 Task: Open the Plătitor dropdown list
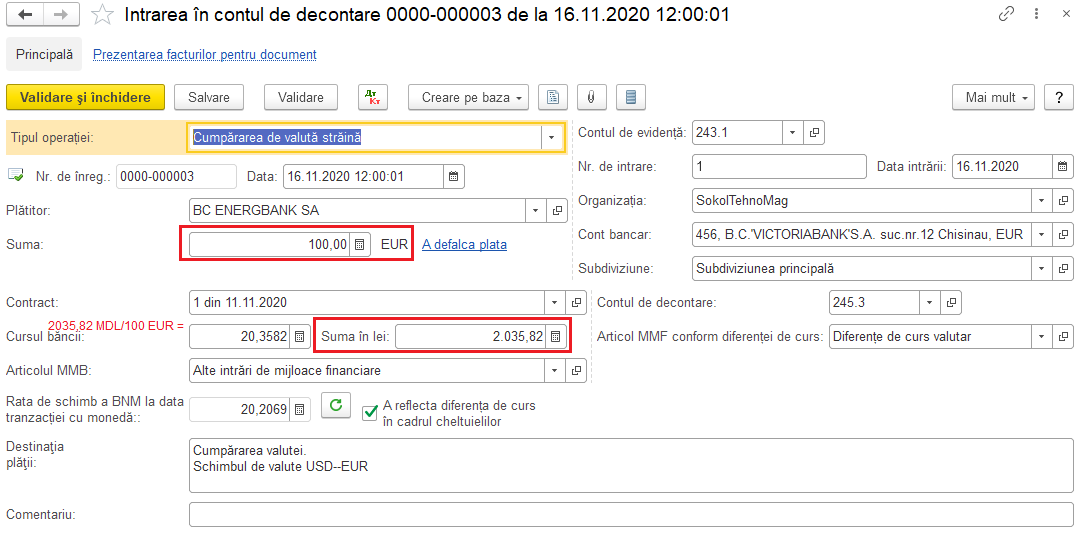pyautogui.click(x=535, y=211)
